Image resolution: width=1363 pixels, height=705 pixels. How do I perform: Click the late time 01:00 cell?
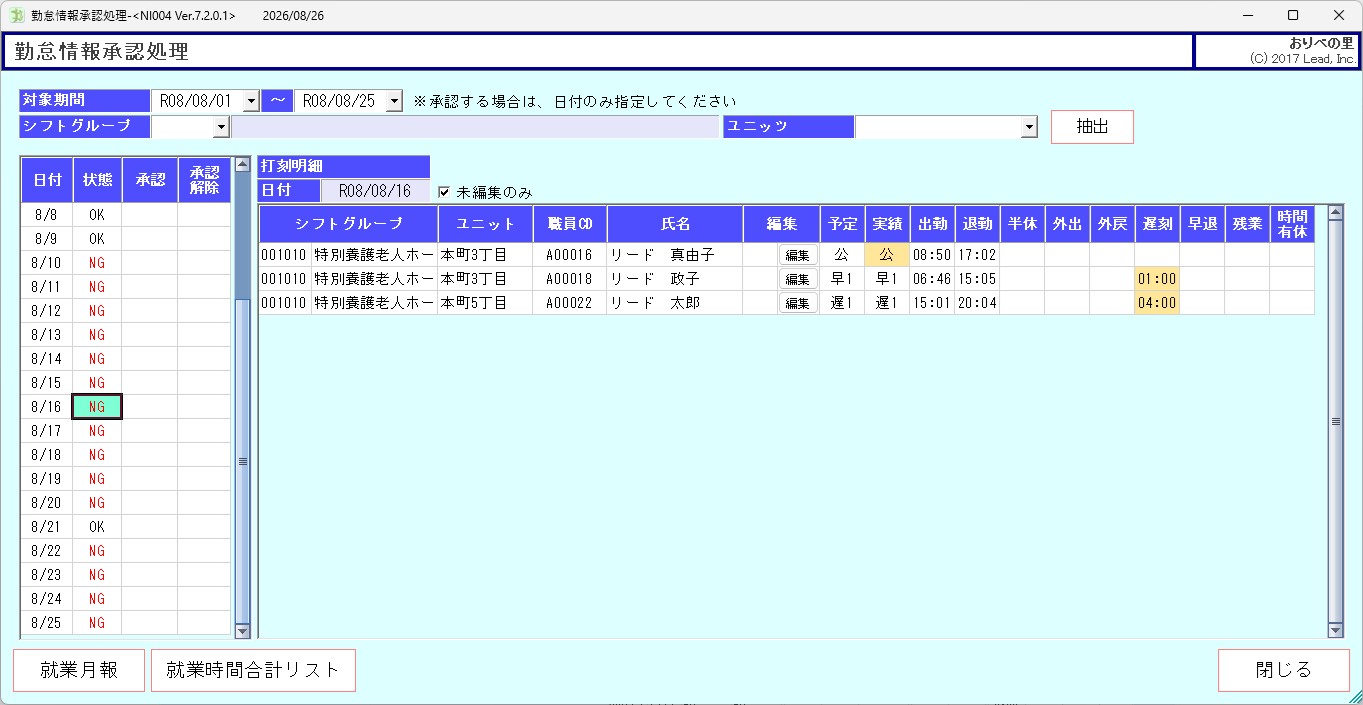1157,279
